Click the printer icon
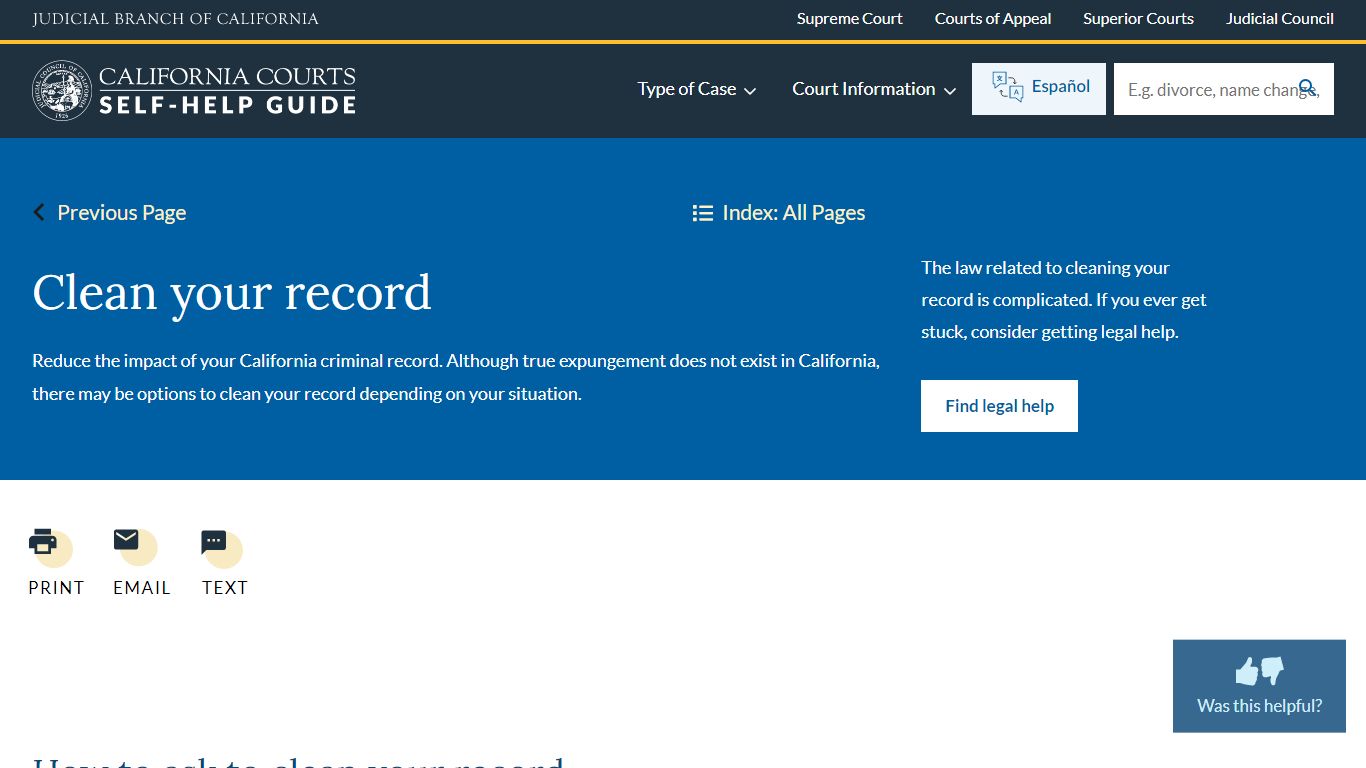 43,542
